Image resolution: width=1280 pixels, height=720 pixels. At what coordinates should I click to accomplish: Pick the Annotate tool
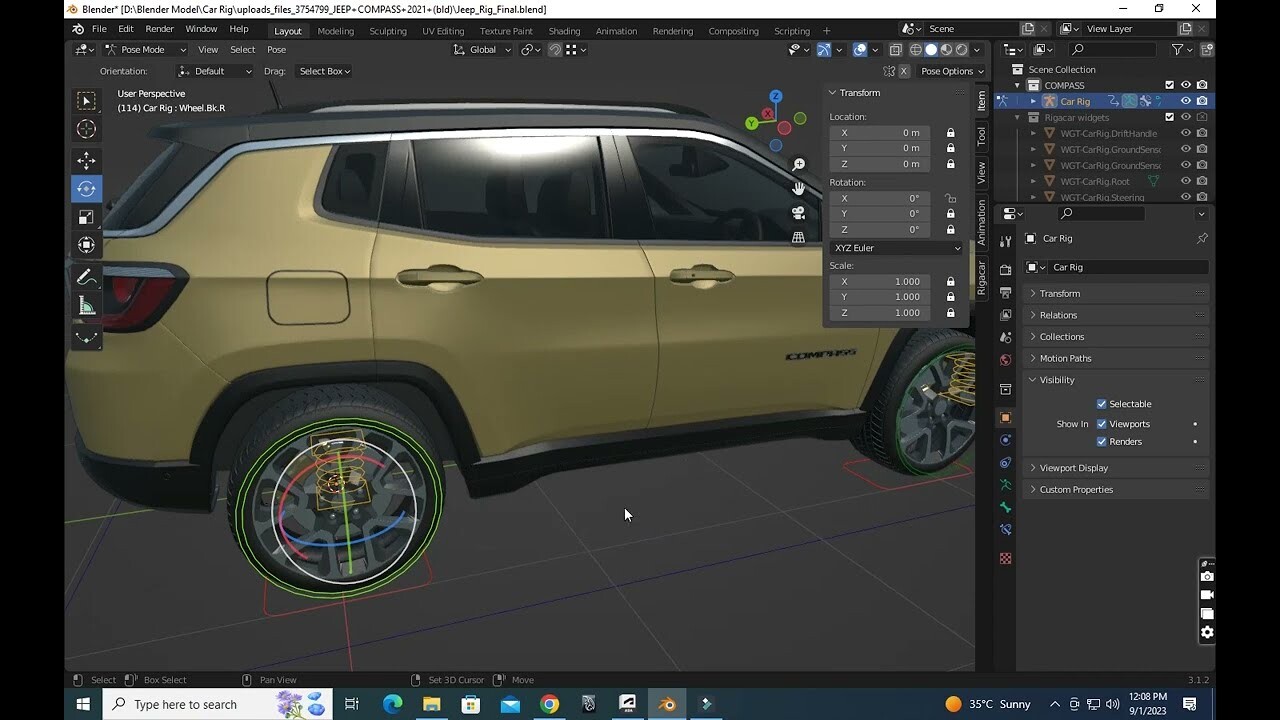pyautogui.click(x=86, y=276)
